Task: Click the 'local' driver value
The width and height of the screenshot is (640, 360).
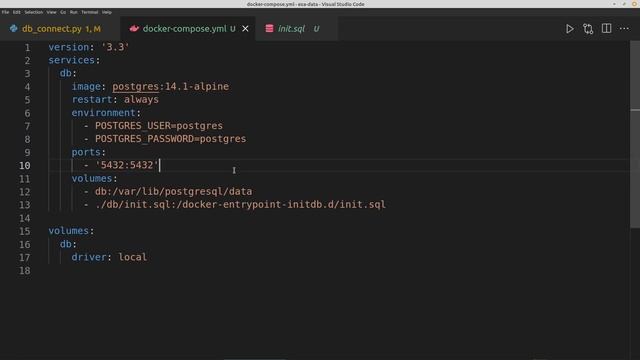Action: [133, 257]
